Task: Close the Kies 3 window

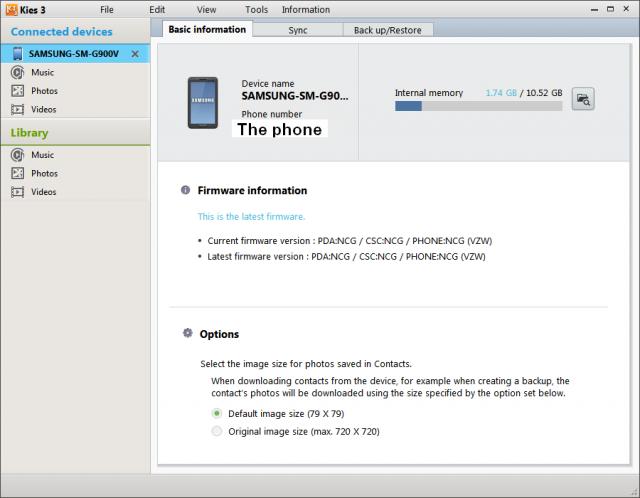Action: (626, 9)
